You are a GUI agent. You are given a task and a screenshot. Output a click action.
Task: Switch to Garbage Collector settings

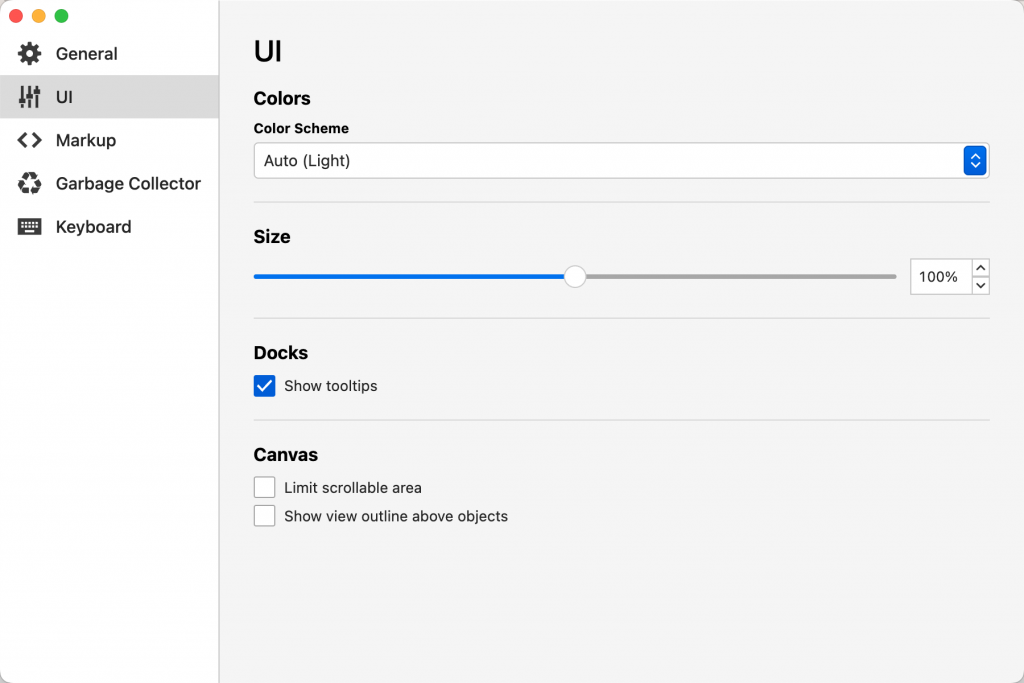coord(128,184)
